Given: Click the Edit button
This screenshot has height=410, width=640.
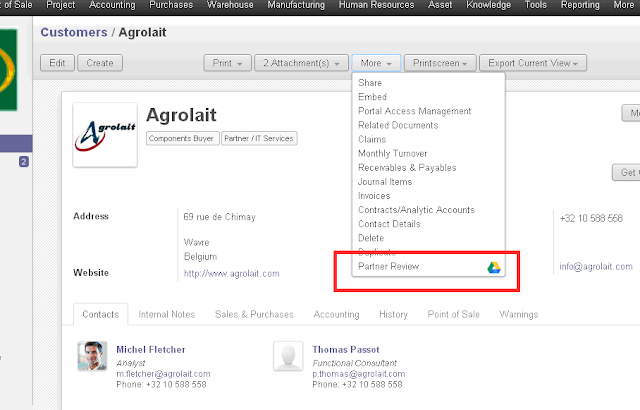Looking at the screenshot, I should coord(57,63).
